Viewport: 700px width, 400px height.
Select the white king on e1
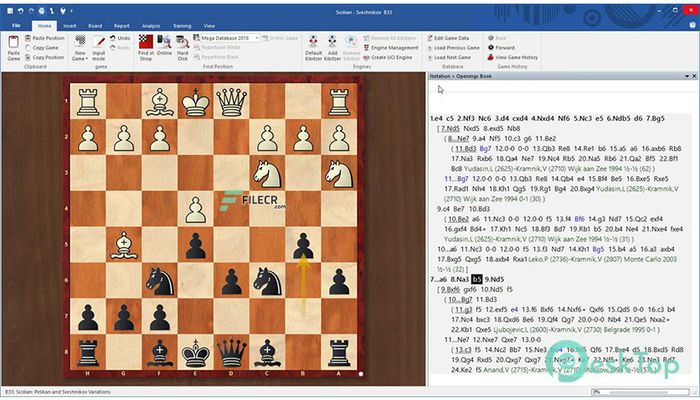coord(196,101)
